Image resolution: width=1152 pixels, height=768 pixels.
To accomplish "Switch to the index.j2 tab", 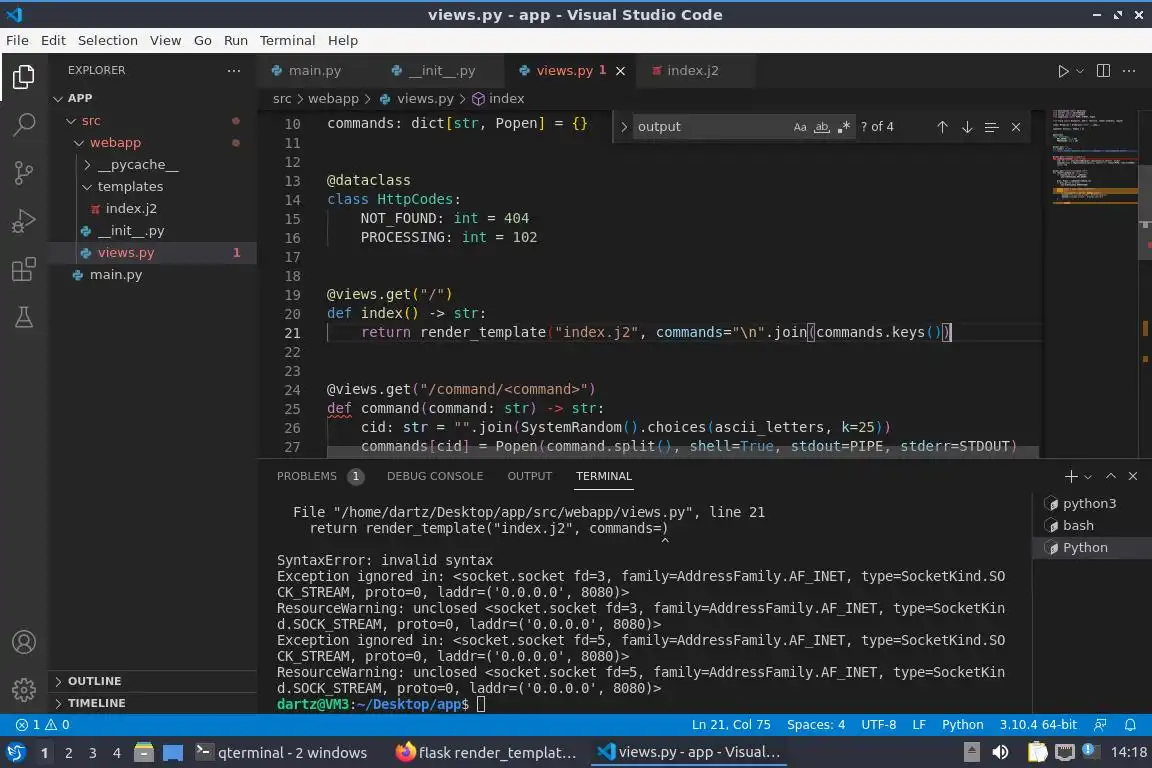I will pos(692,71).
